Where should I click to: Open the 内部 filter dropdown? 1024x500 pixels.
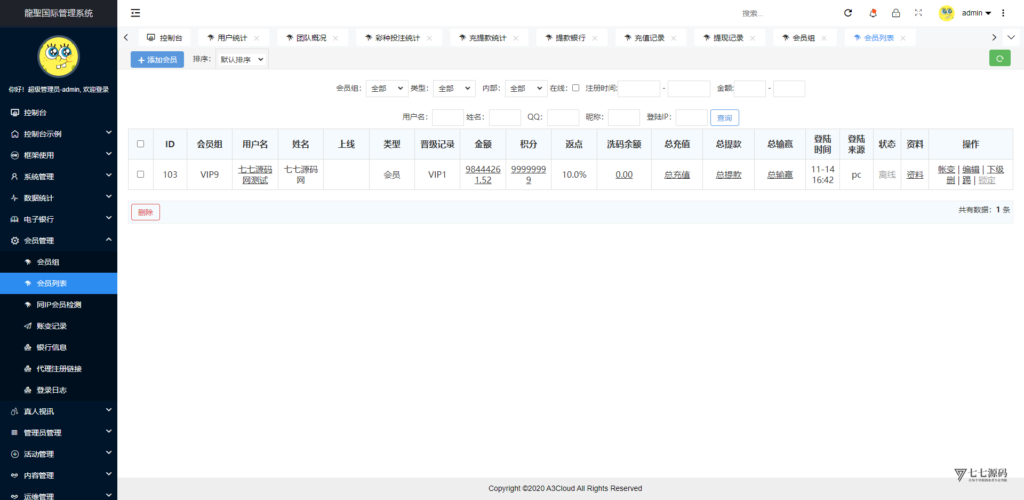point(526,88)
